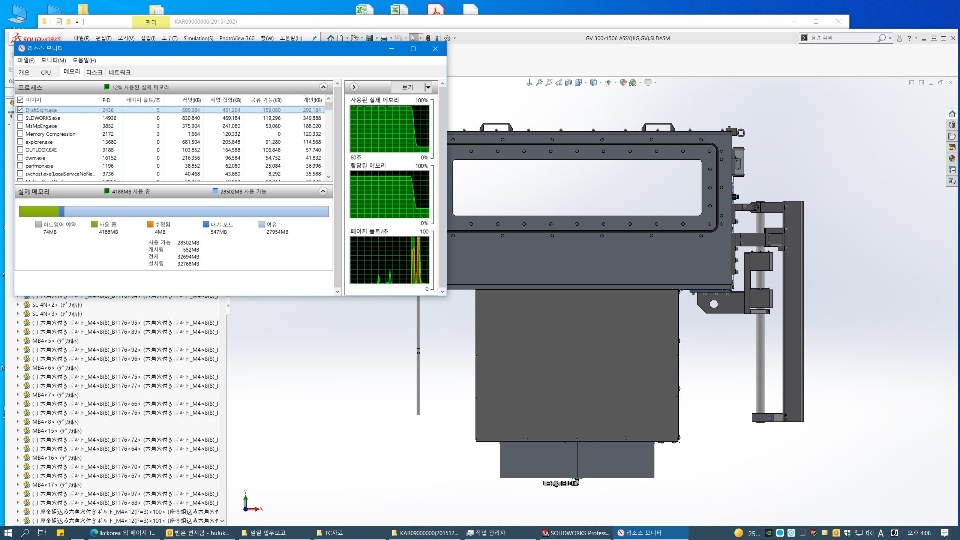This screenshot has width=960, height=540.
Task: Click the search magnifier in SolidWorks search box
Action: coord(880,38)
